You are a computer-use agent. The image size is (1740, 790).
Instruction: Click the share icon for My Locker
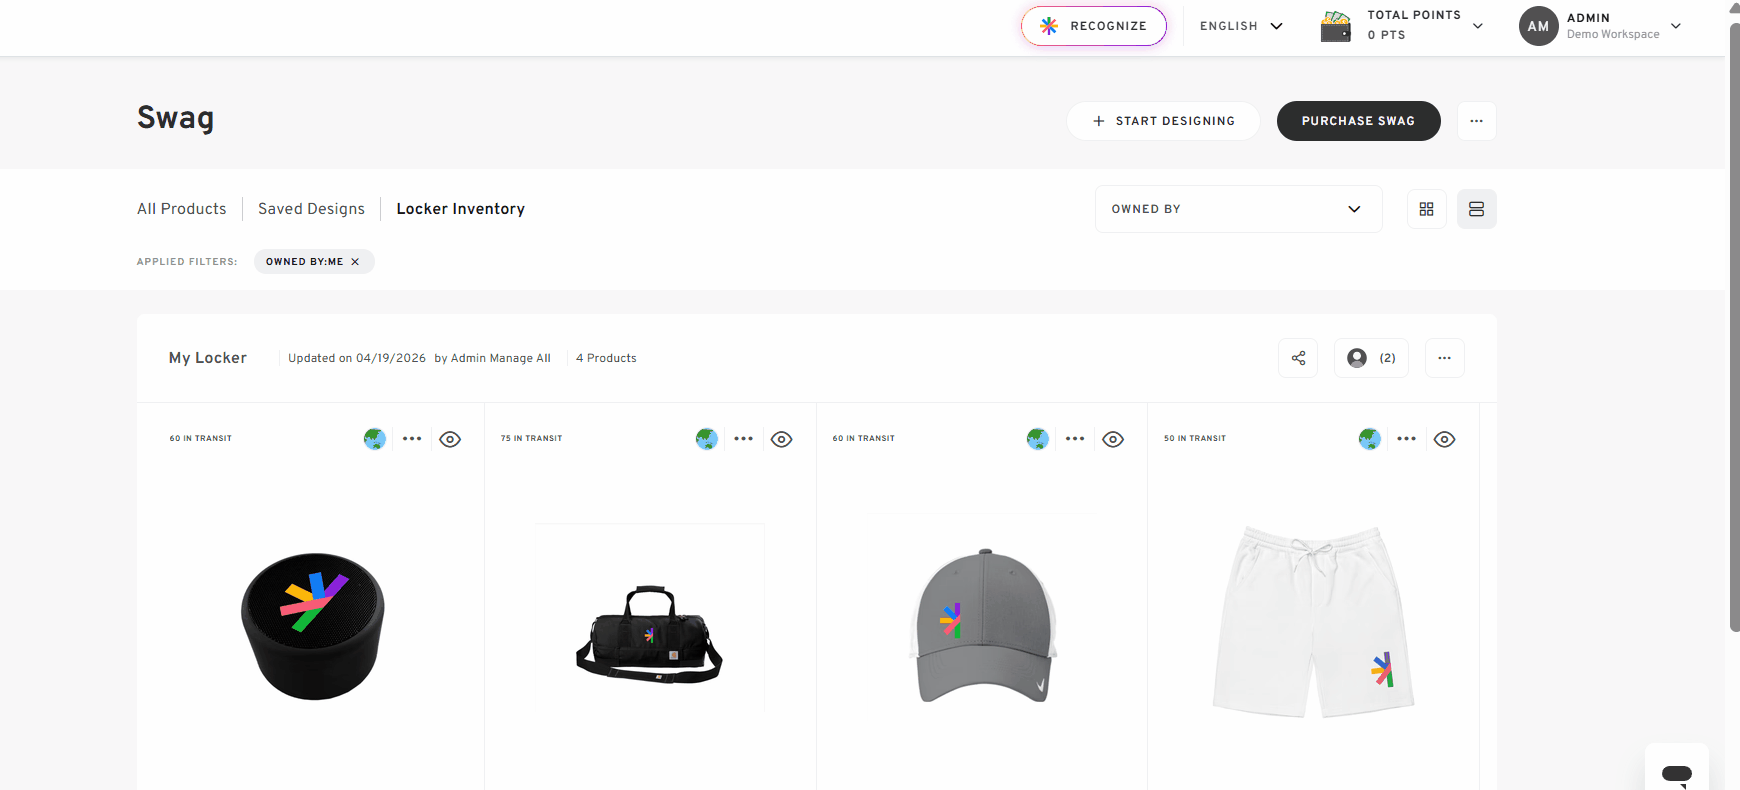coord(1298,358)
